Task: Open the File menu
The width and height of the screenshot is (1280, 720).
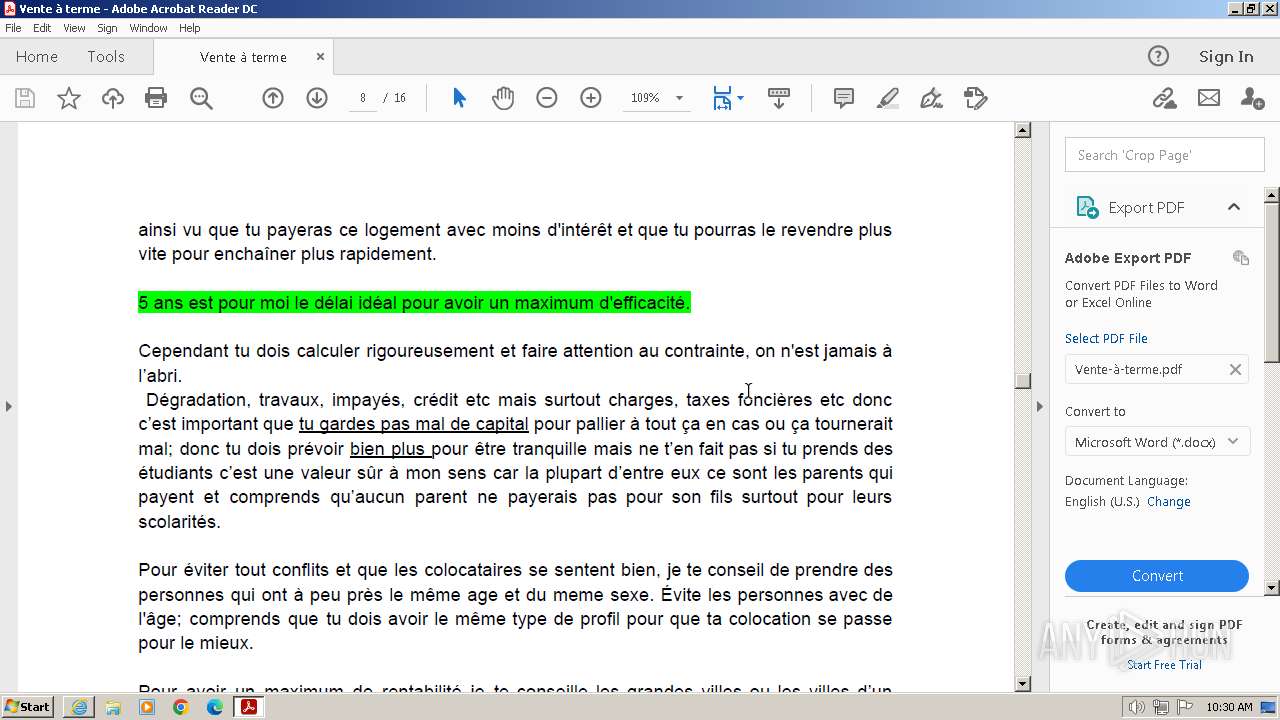Action: coord(13,28)
